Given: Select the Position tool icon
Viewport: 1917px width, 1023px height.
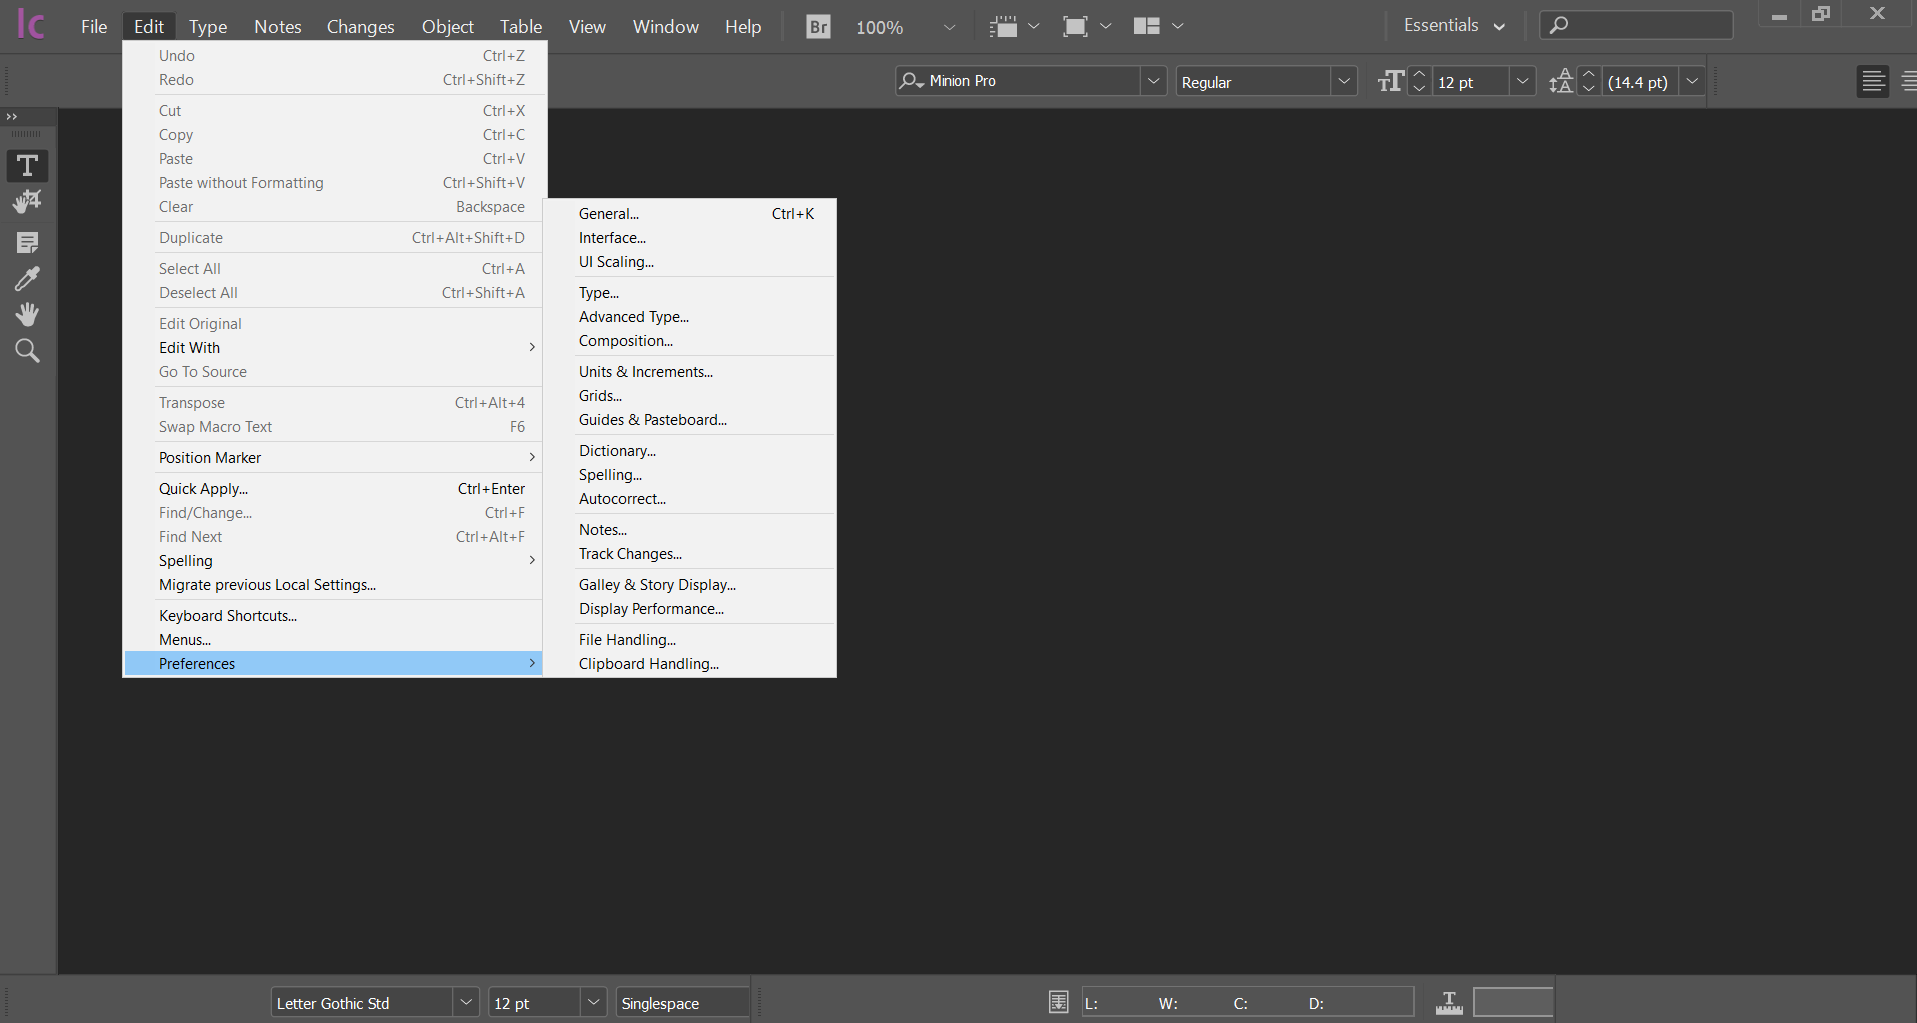Looking at the screenshot, I should pyautogui.click(x=27, y=202).
